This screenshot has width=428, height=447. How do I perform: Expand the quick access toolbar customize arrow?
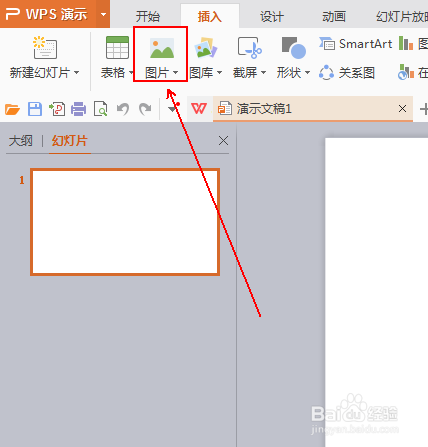point(172,109)
